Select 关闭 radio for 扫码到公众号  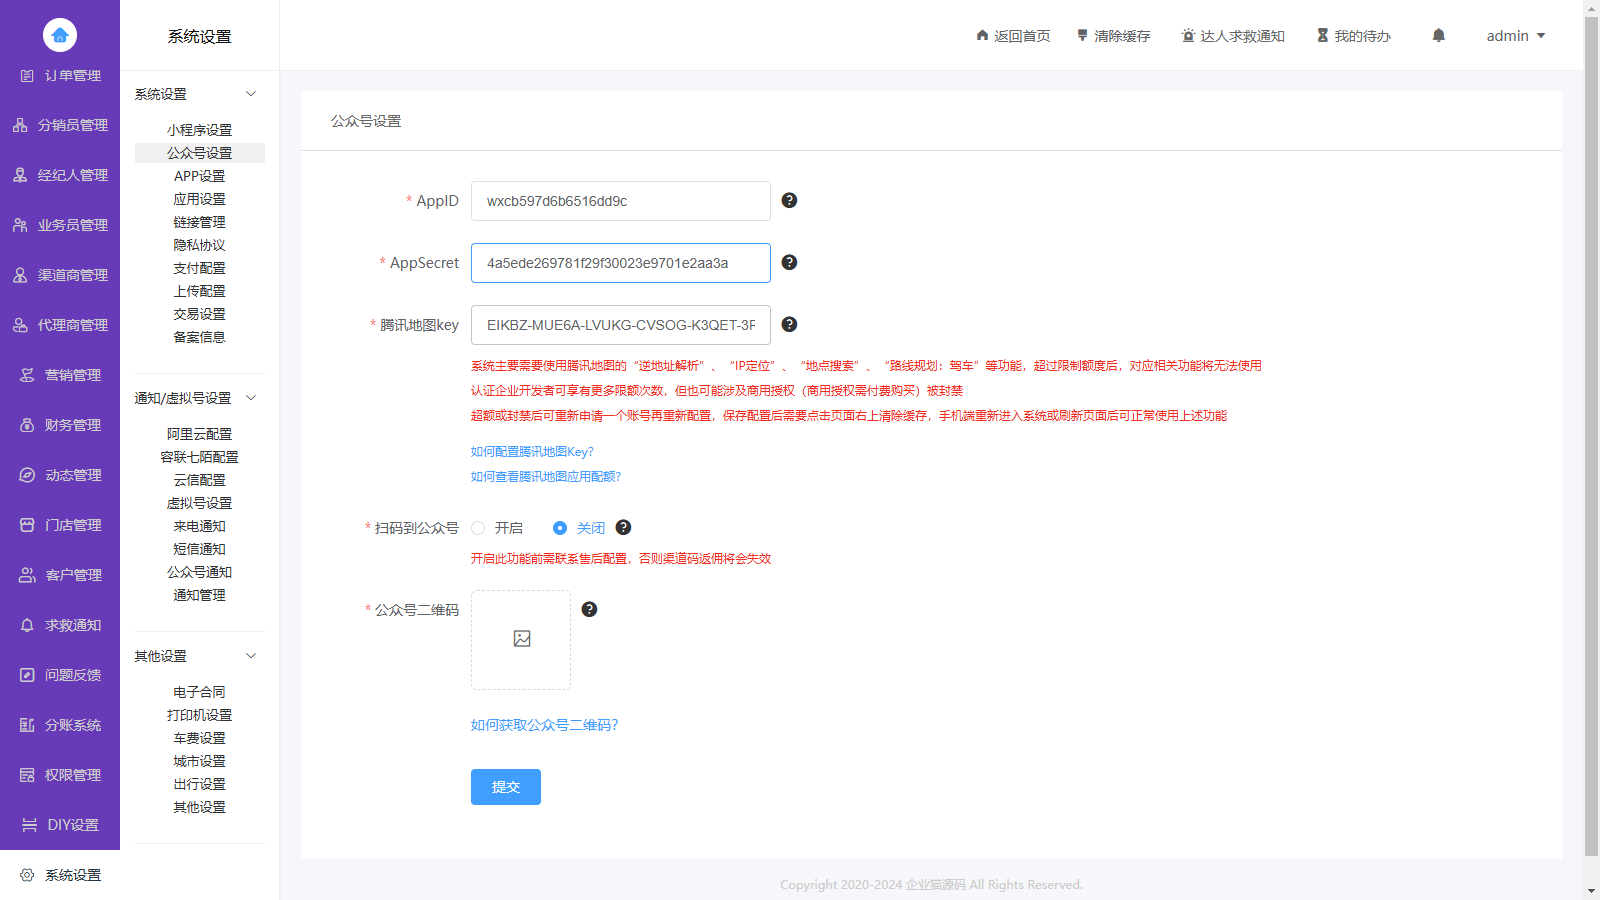click(x=560, y=528)
